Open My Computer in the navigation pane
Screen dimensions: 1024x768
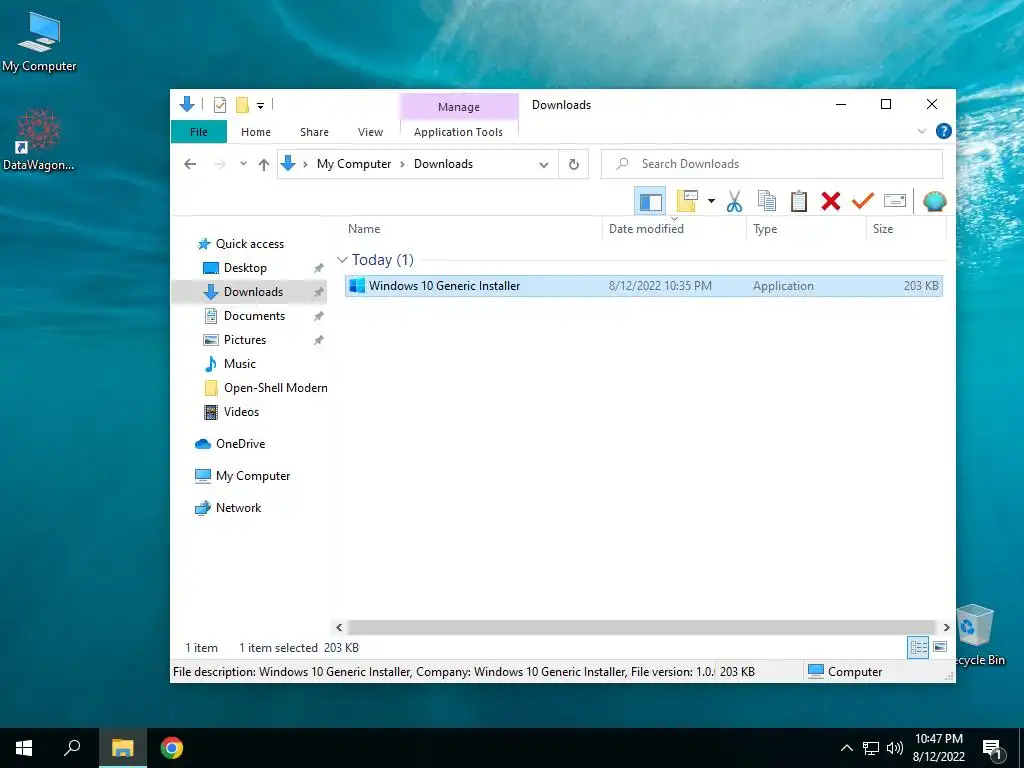point(253,476)
